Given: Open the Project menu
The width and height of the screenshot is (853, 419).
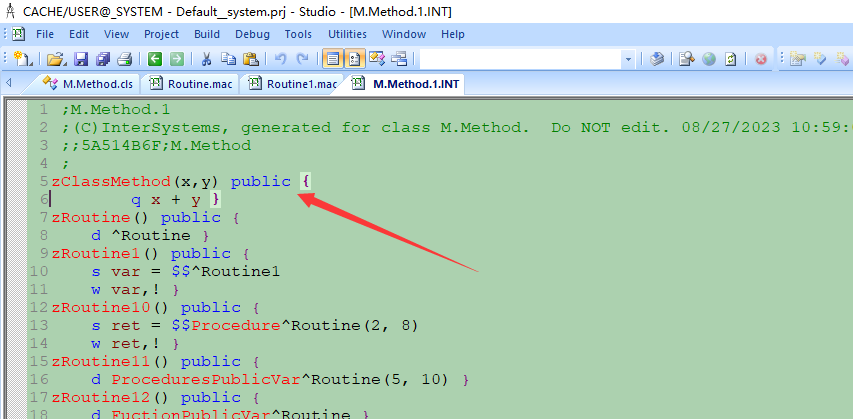Looking at the screenshot, I should point(162,34).
